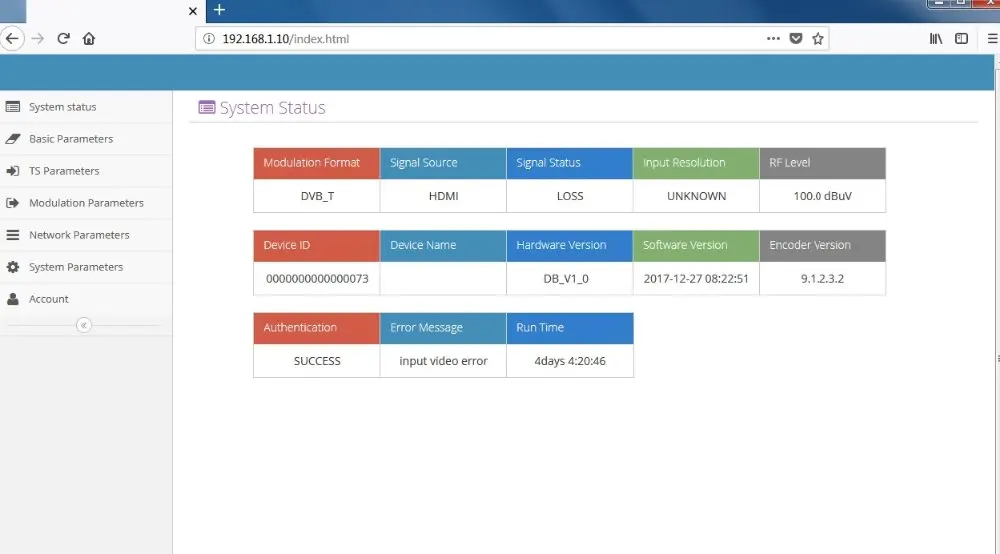View site information icon in address bar

(x=209, y=39)
